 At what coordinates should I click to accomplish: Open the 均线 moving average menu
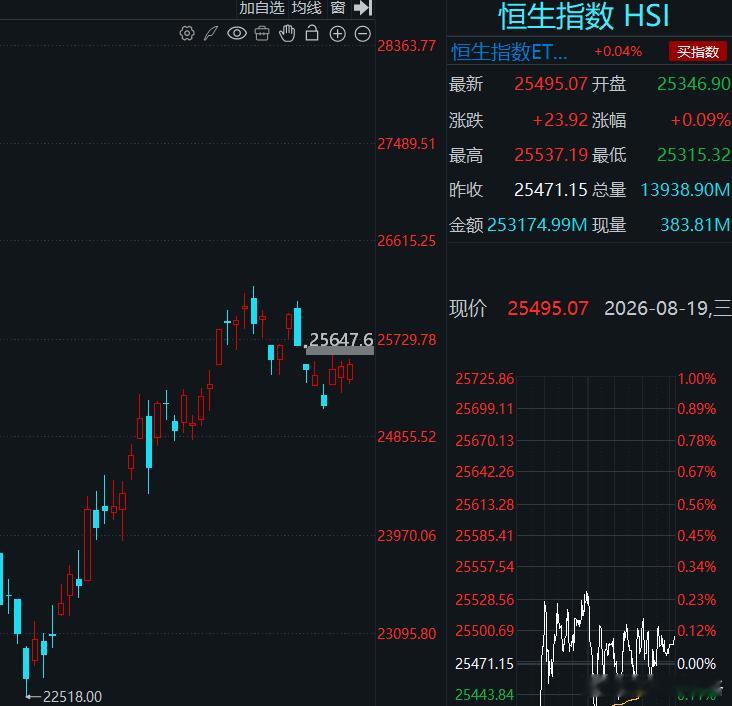(307, 7)
